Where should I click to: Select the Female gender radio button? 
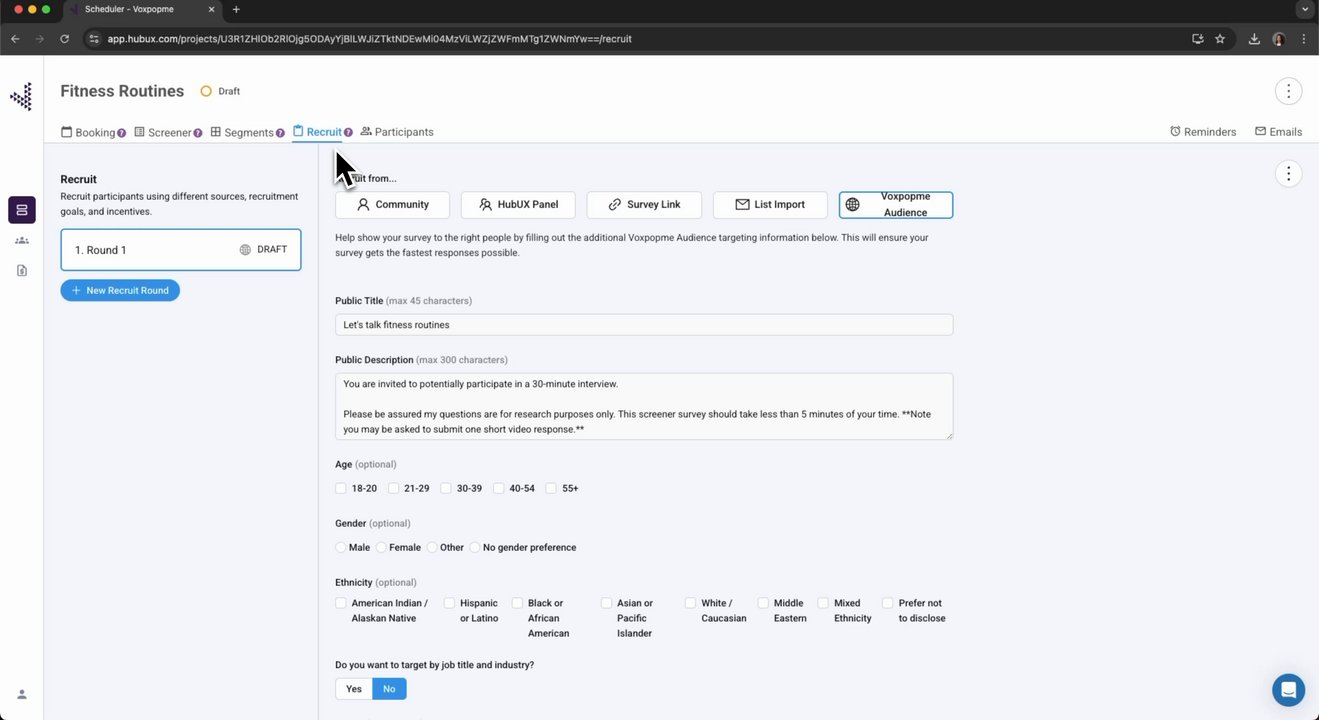381,548
